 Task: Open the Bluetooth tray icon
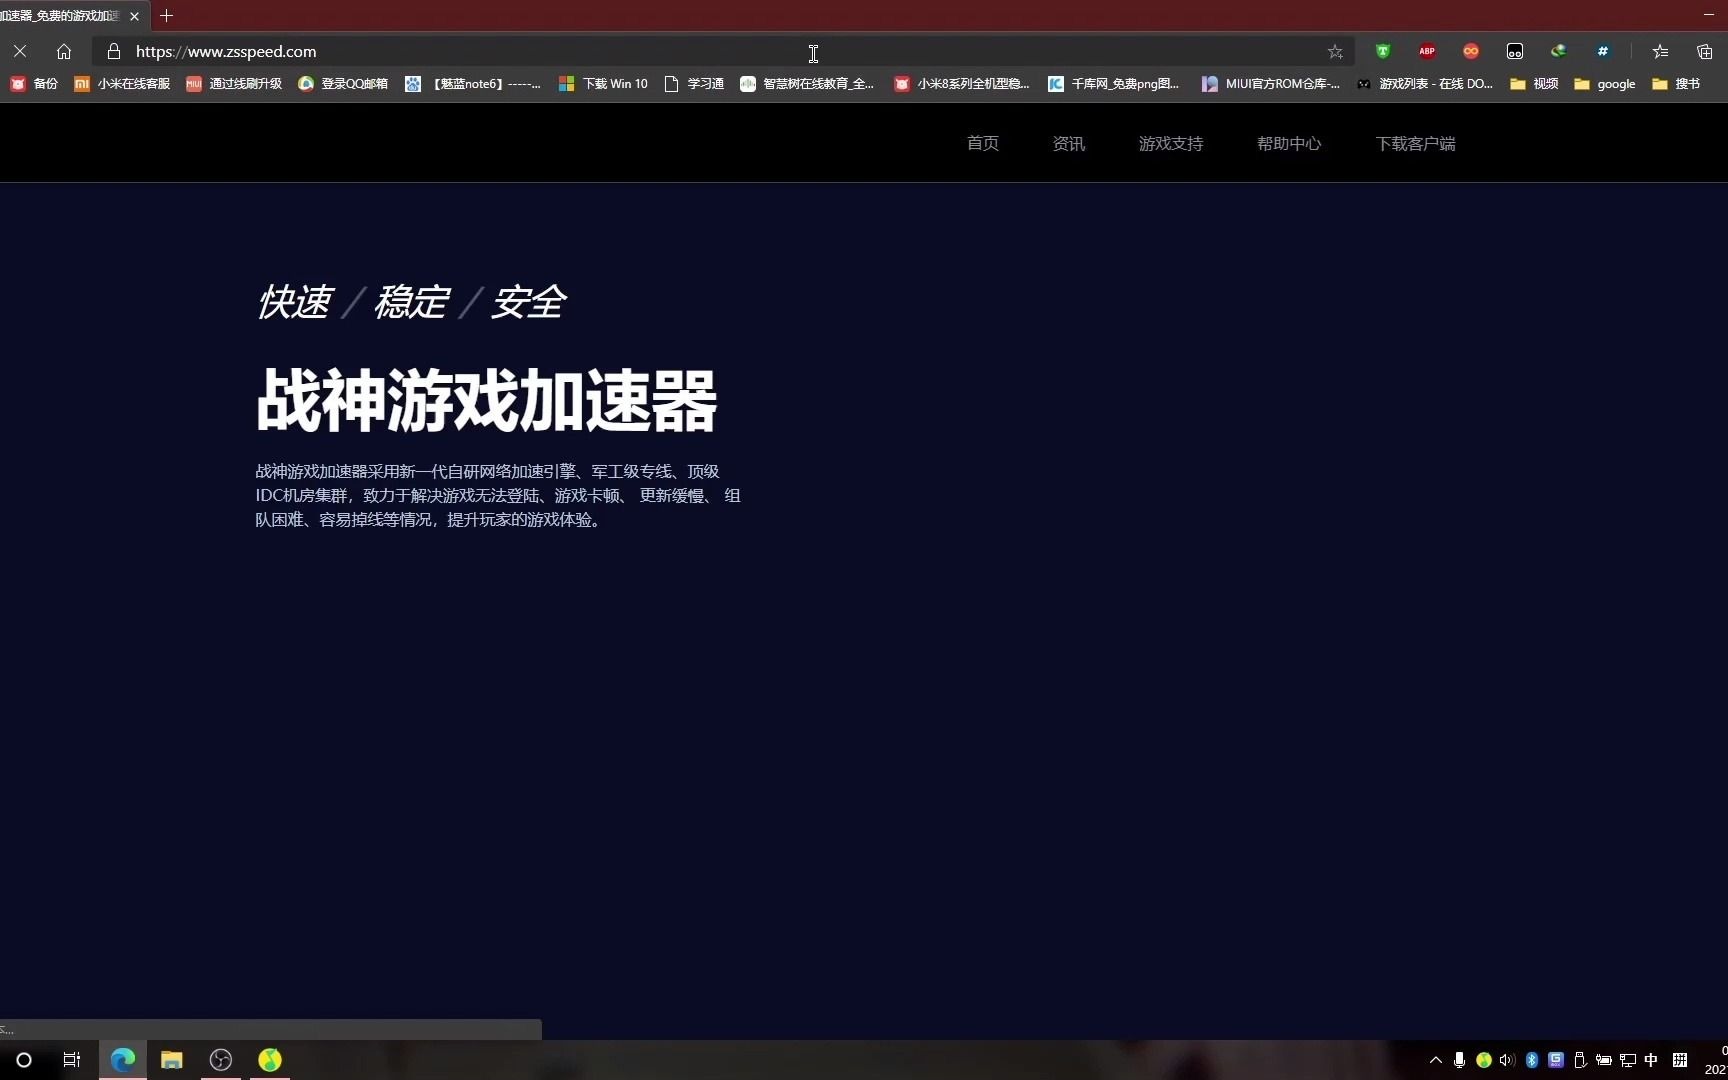pos(1532,1060)
